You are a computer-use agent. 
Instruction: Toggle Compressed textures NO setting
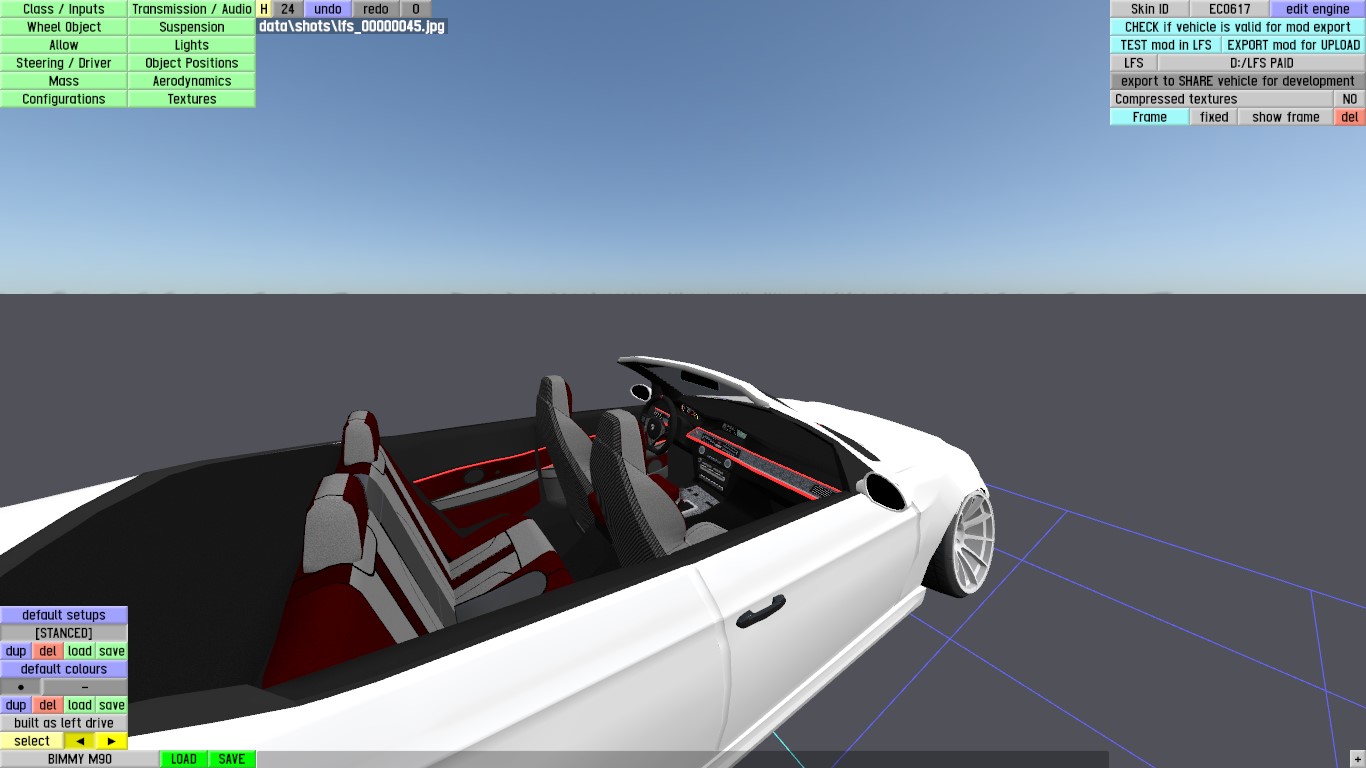pos(1350,99)
